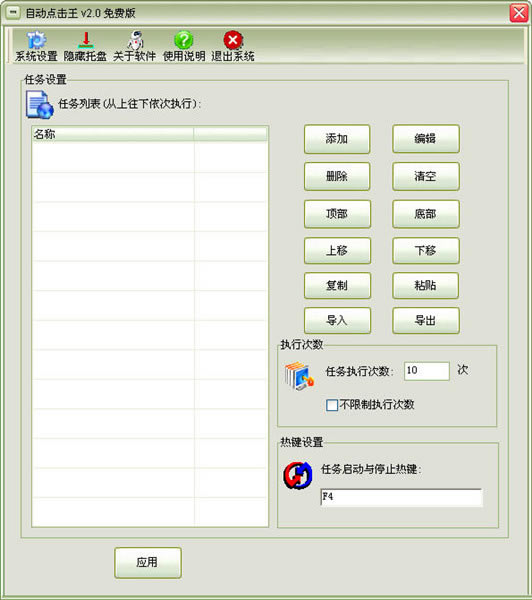Click the 编辑 edit button
The width and height of the screenshot is (532, 600).
click(x=425, y=139)
